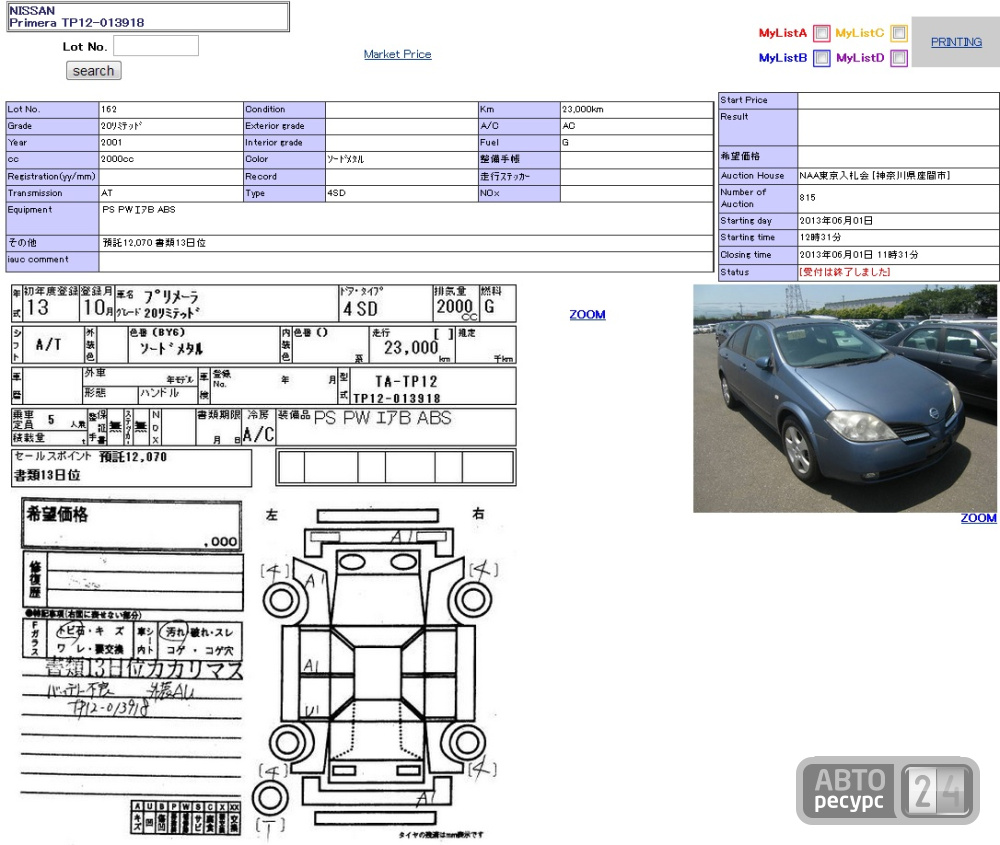Screen dimensions: 1000x845
Task: Select the Starting time value 12時31分
Action: (820, 237)
